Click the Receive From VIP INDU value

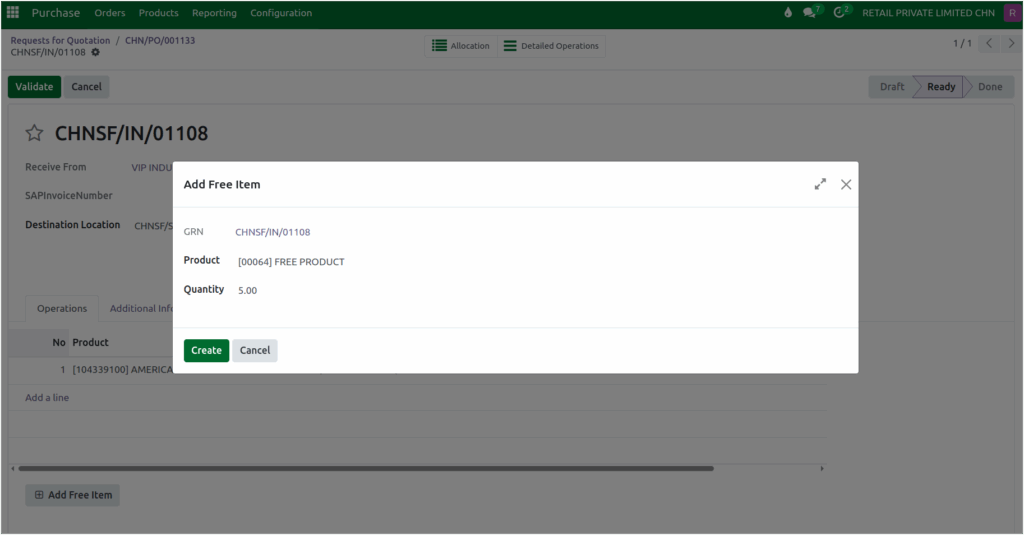(x=152, y=168)
